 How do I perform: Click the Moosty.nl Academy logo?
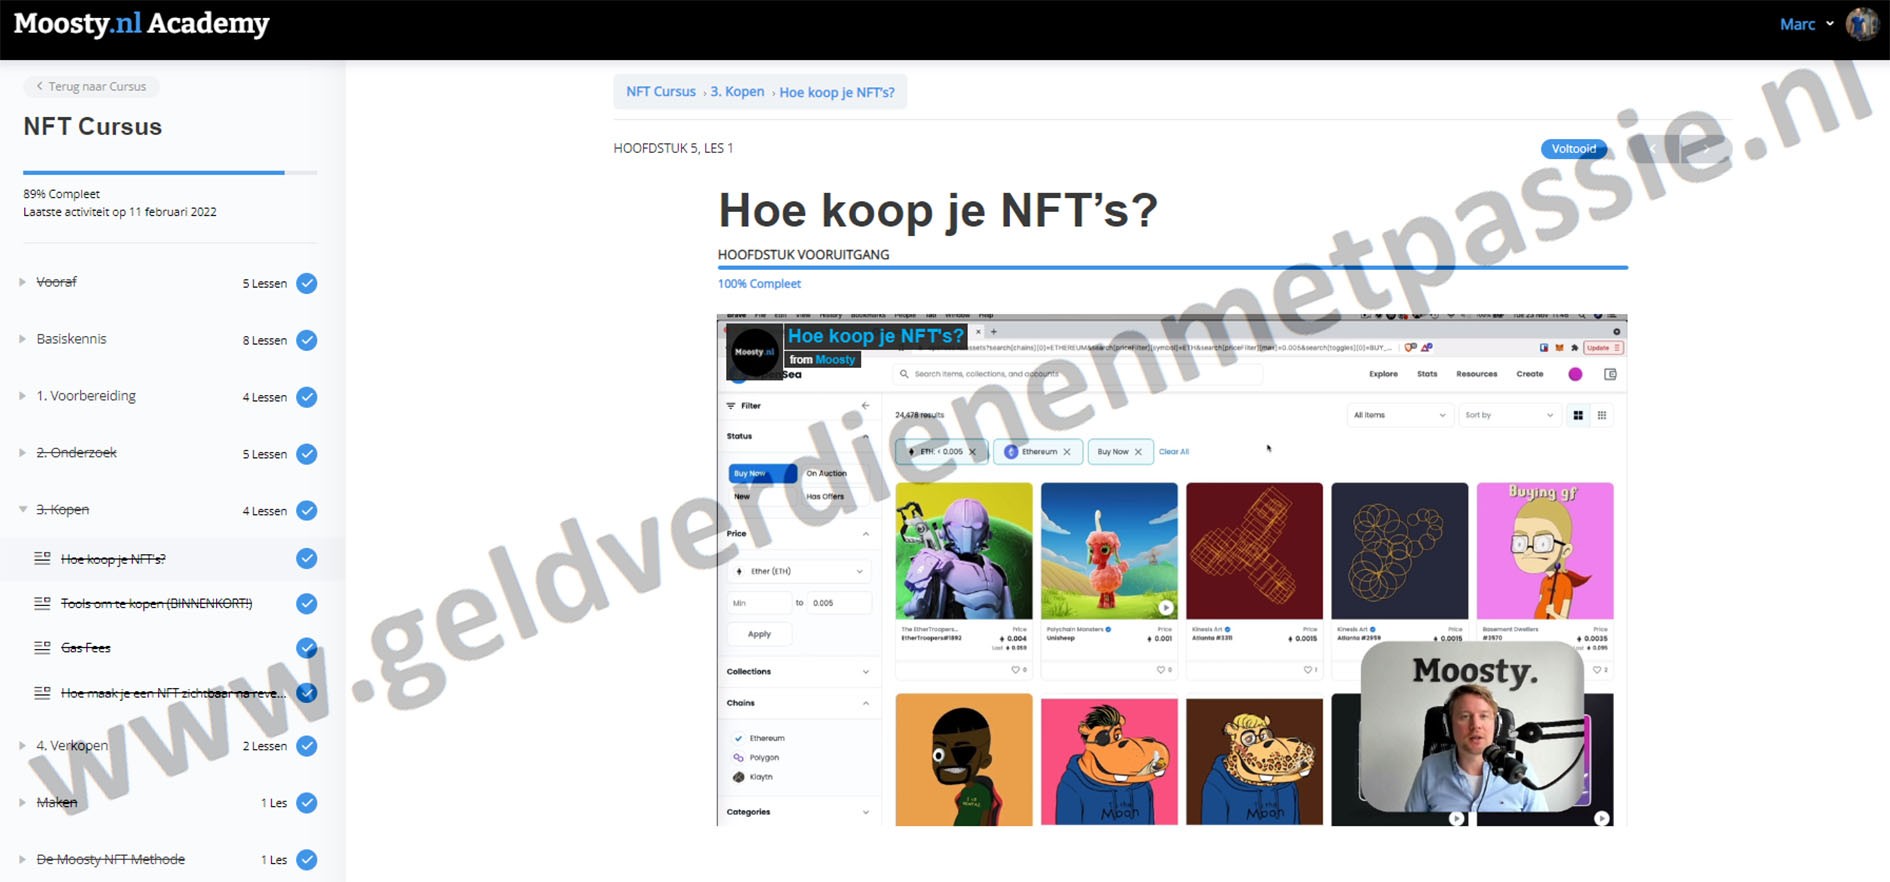141,24
